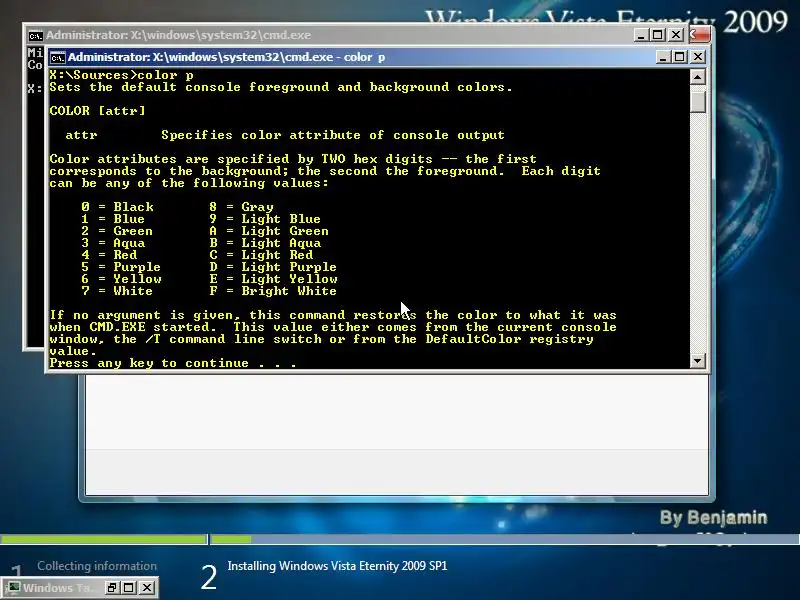800x600 pixels.
Task: Click the '4 = Red' color entry
Action: (x=109, y=255)
